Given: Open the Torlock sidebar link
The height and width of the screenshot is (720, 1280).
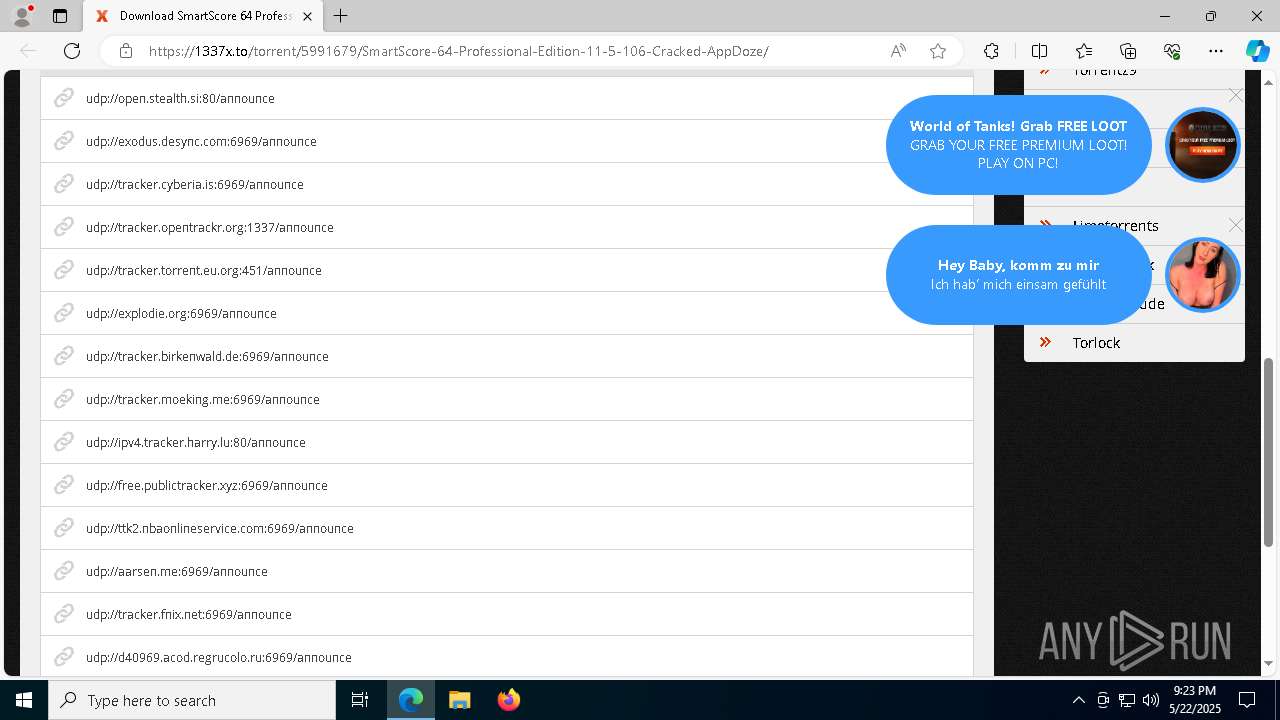Looking at the screenshot, I should (x=1096, y=342).
